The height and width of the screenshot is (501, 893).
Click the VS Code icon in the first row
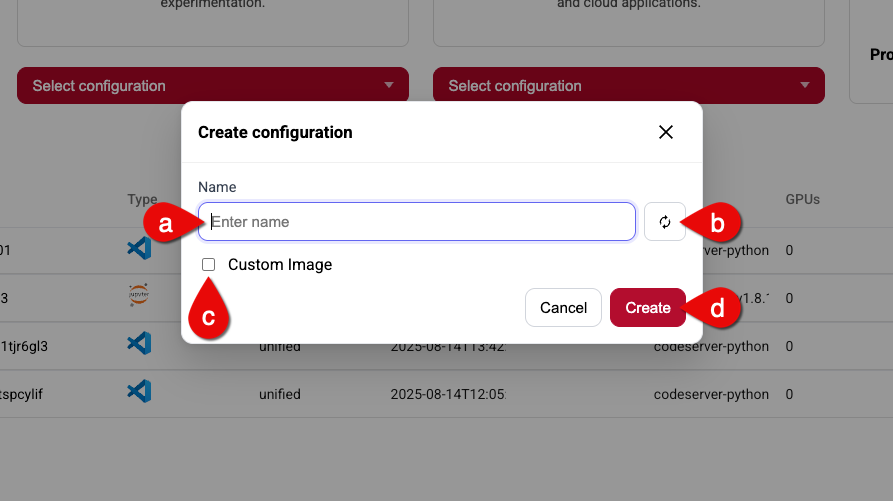(x=139, y=248)
